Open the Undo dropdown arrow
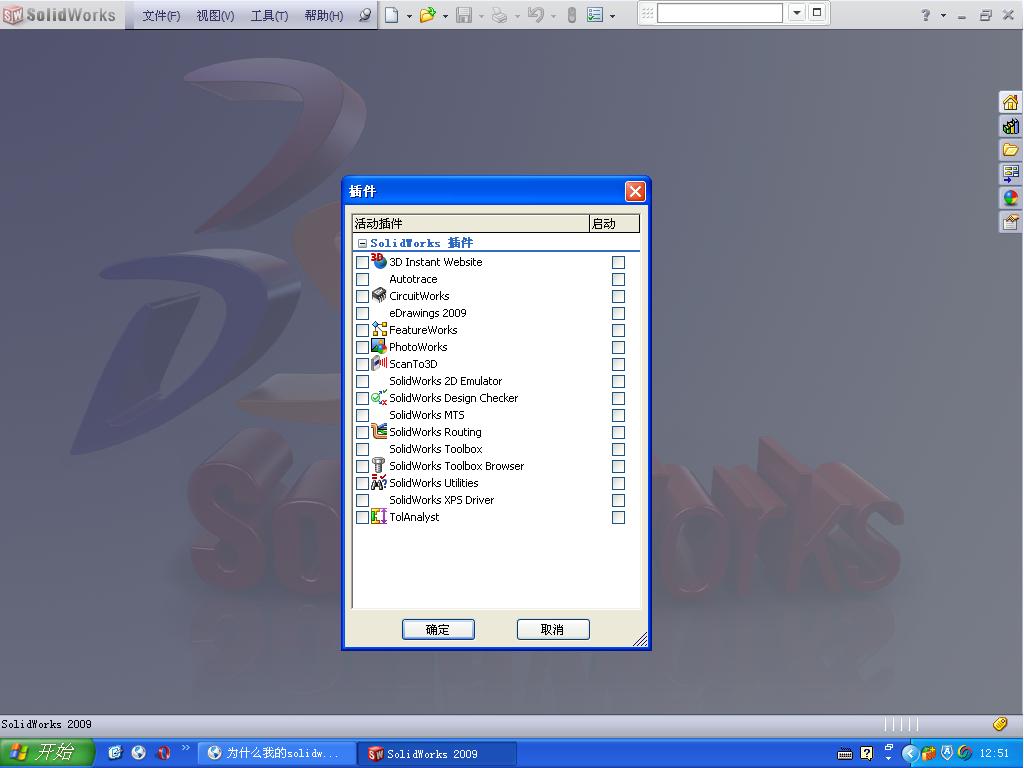 (x=554, y=16)
